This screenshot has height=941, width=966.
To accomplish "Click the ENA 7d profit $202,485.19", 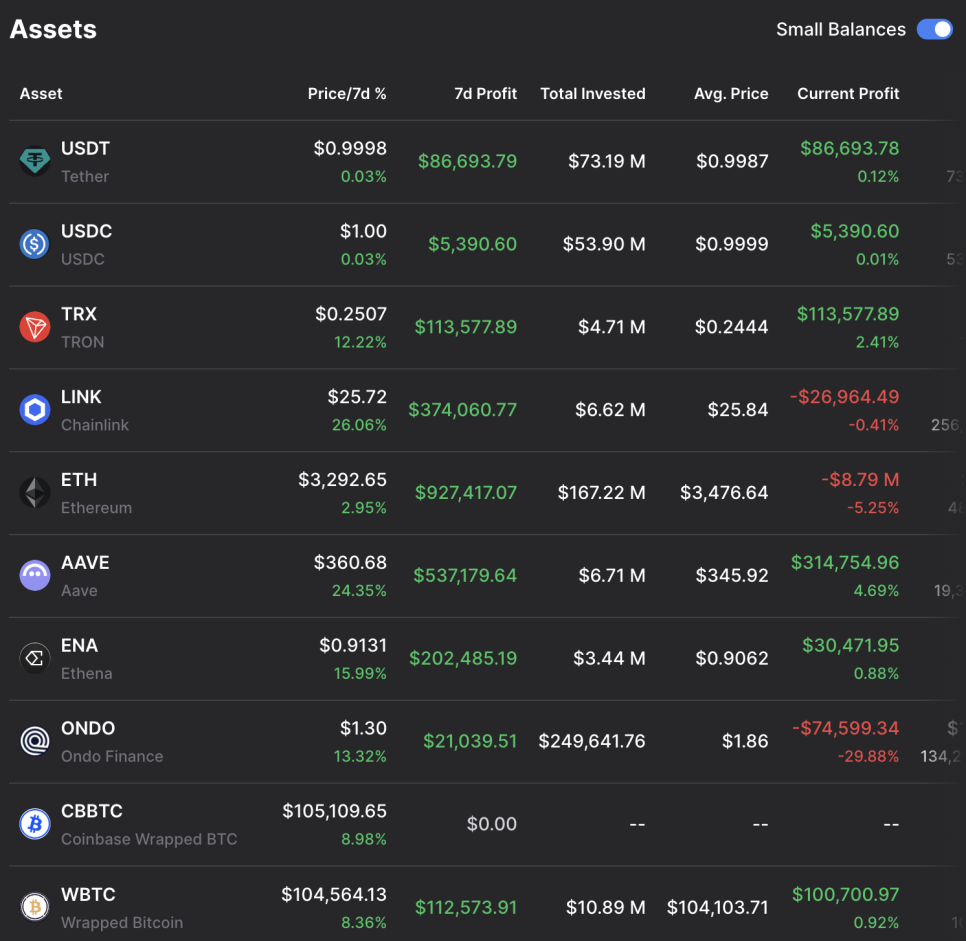I will pos(463,658).
